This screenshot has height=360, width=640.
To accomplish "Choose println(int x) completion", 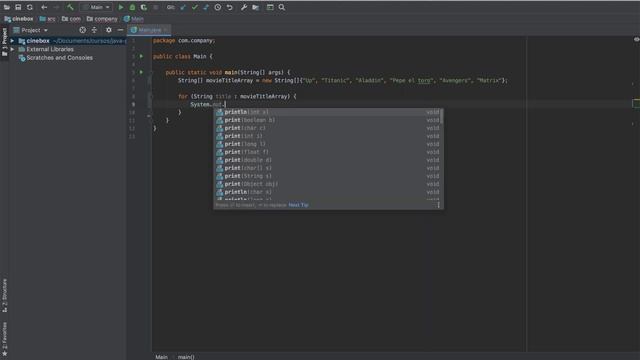I will point(328,112).
